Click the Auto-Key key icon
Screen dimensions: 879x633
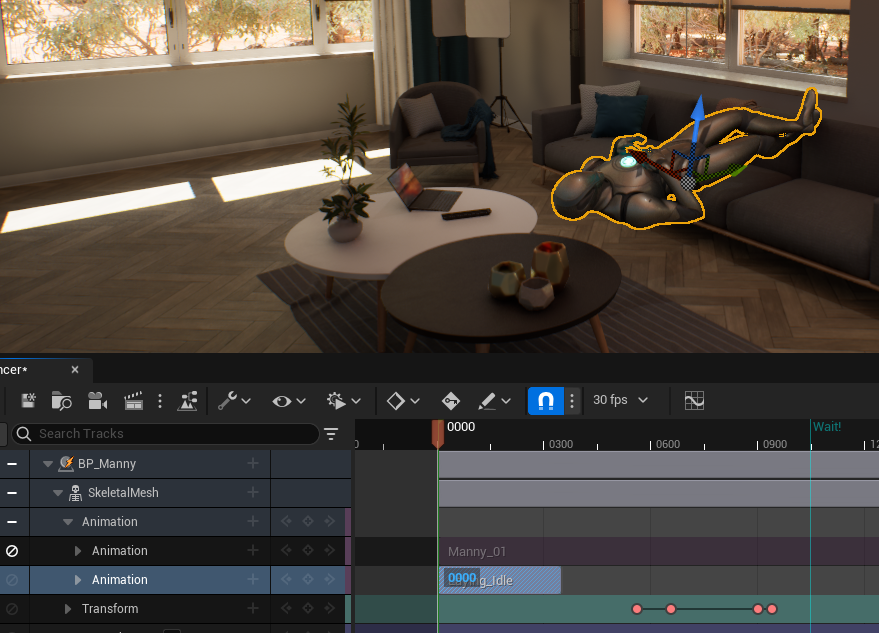pos(451,401)
